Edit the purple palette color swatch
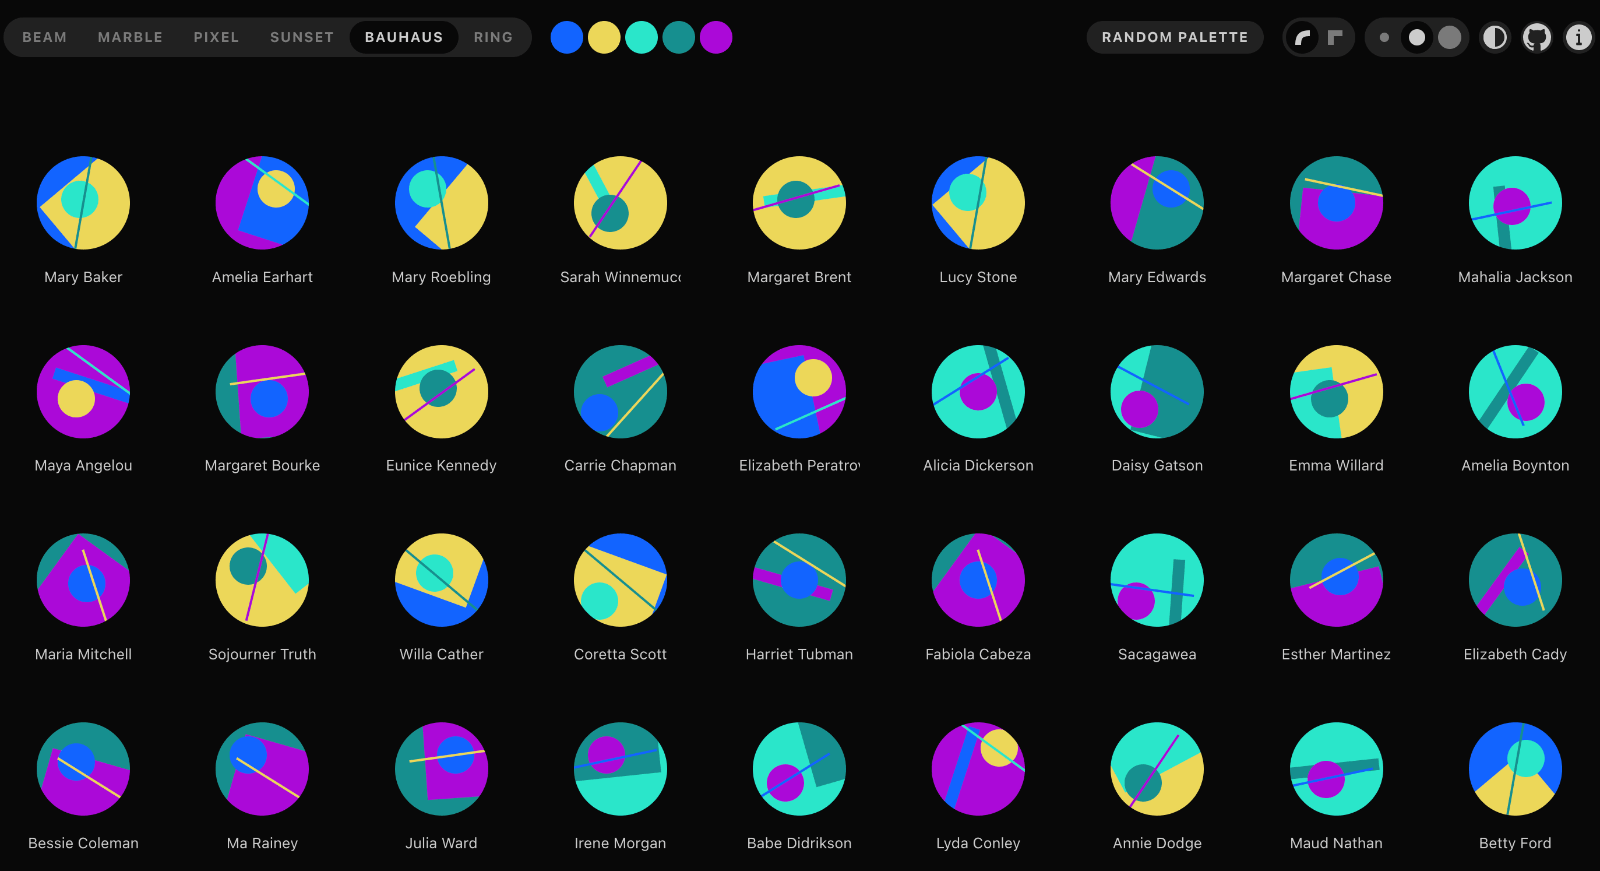Viewport: 1600px width, 871px height. click(x=716, y=38)
